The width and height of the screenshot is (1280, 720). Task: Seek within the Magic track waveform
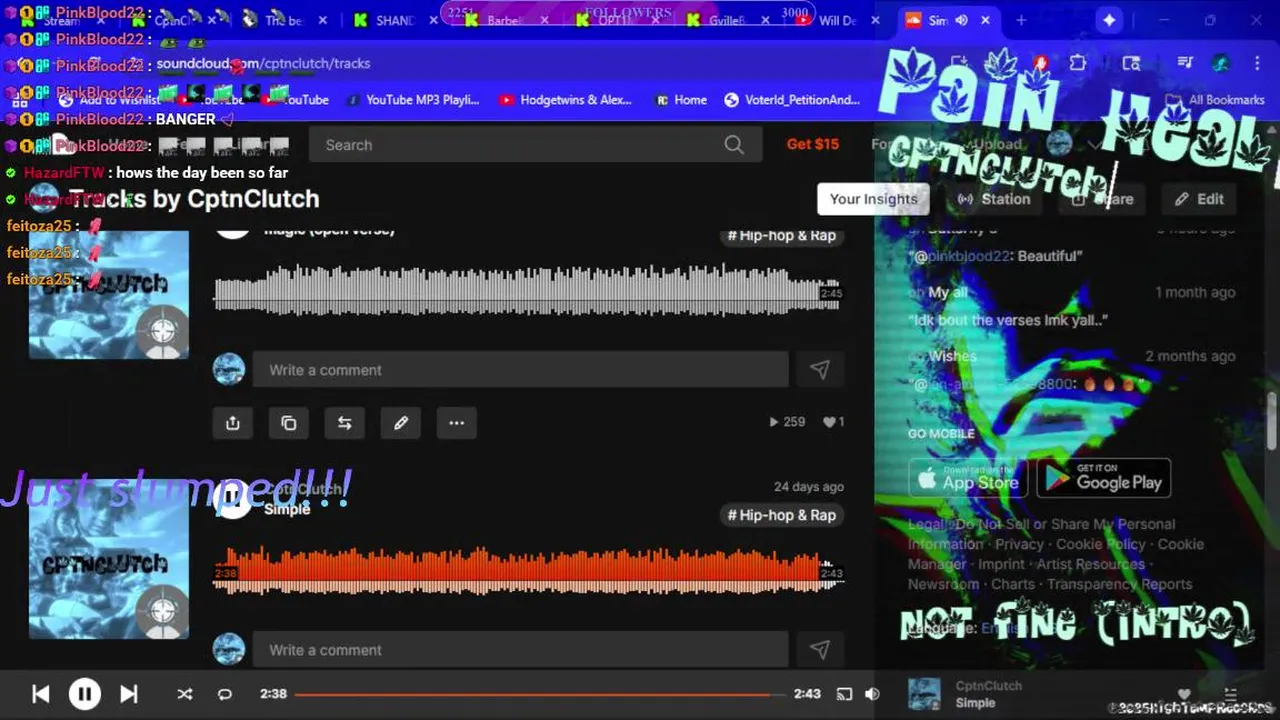click(x=528, y=290)
